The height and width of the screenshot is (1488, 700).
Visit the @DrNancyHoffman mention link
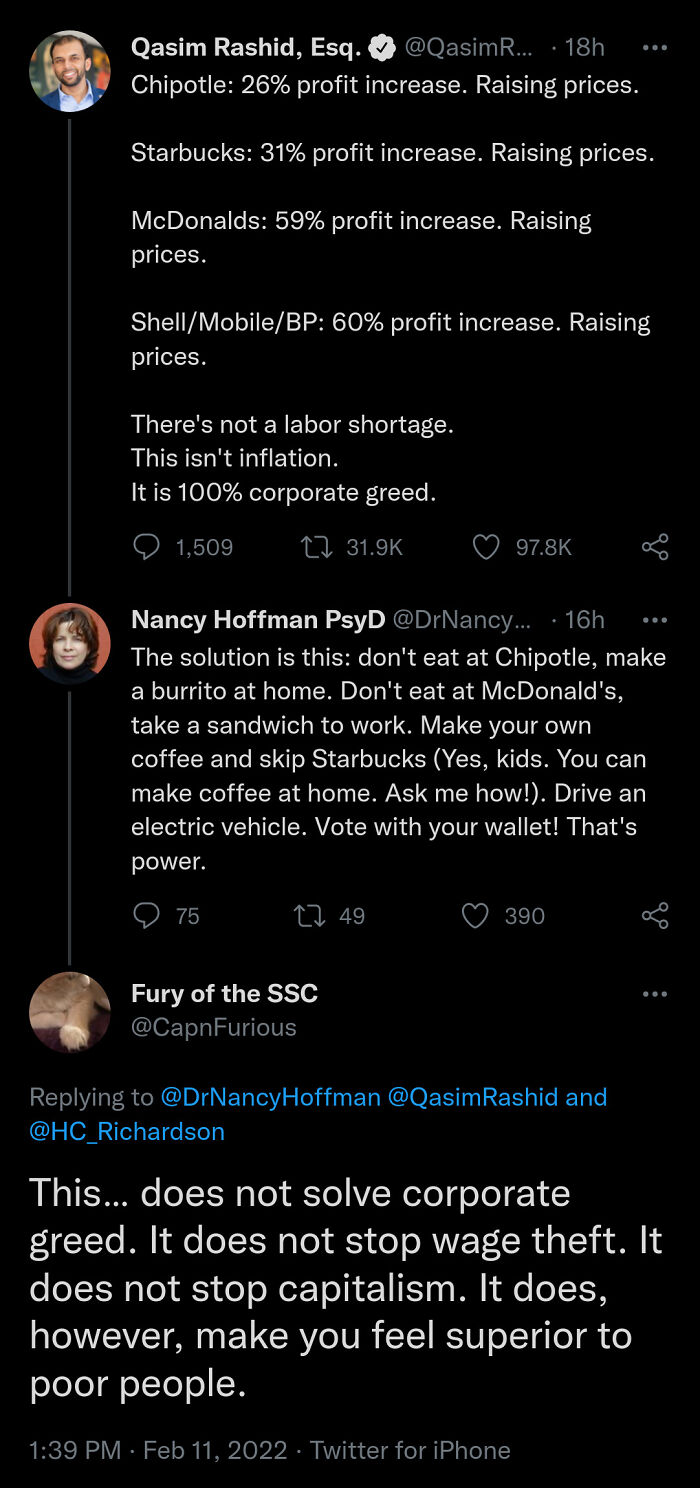(270, 1097)
